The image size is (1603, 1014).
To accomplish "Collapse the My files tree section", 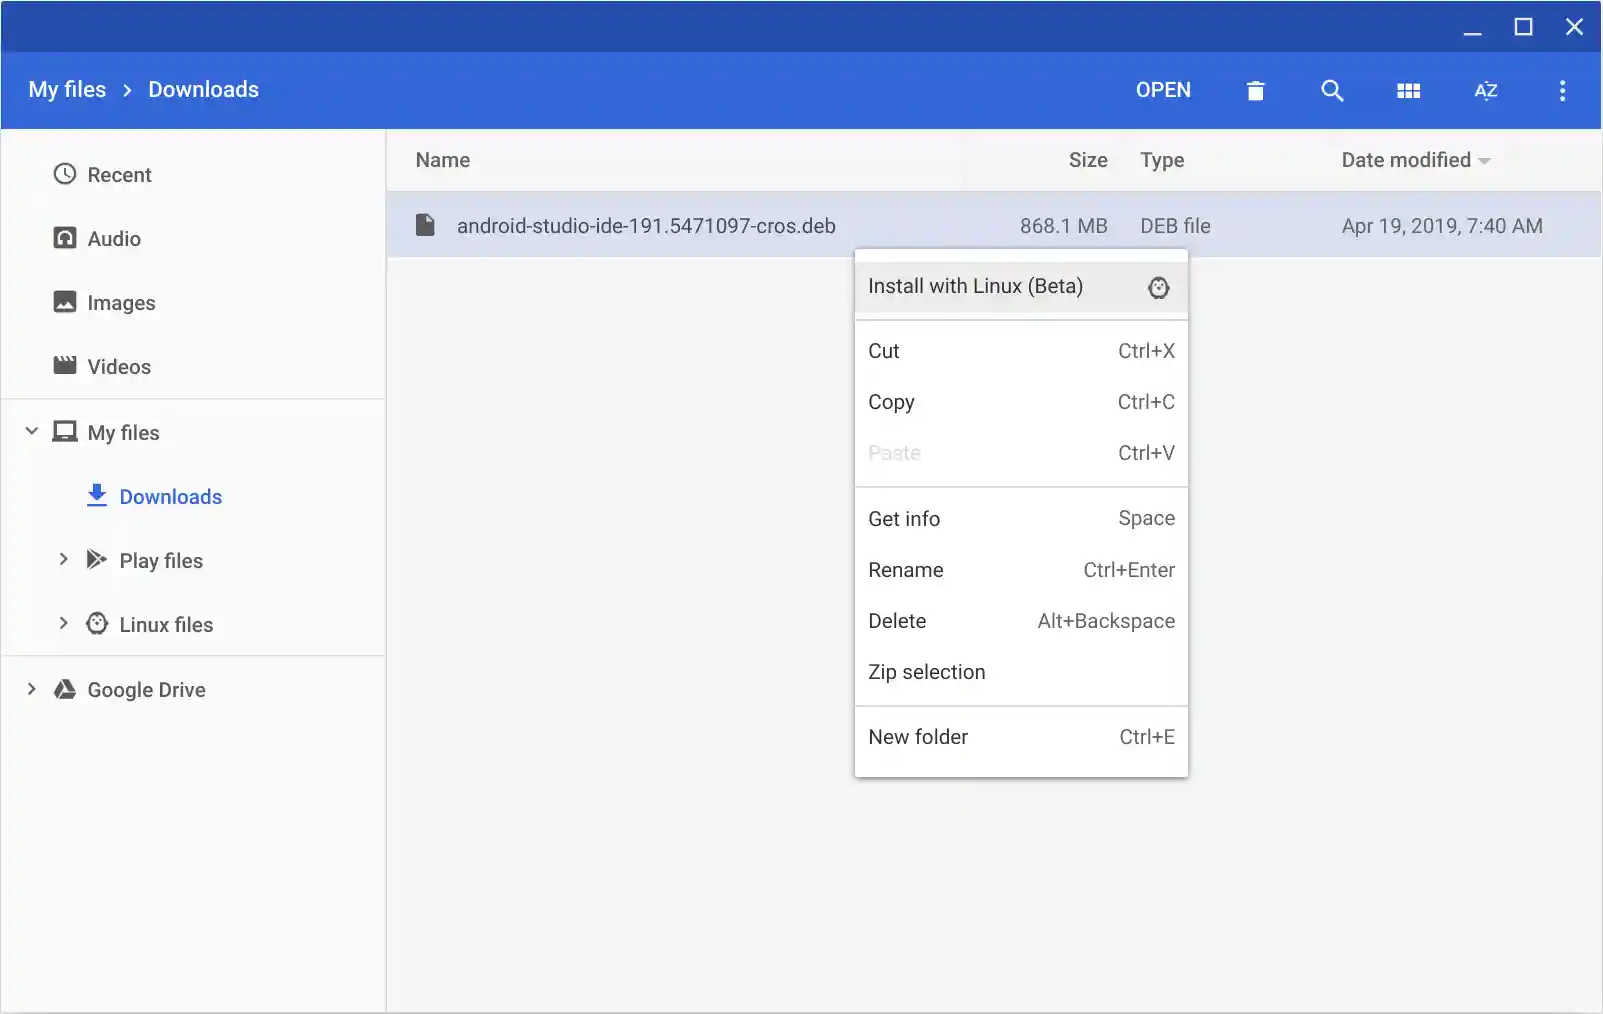I will coord(31,431).
